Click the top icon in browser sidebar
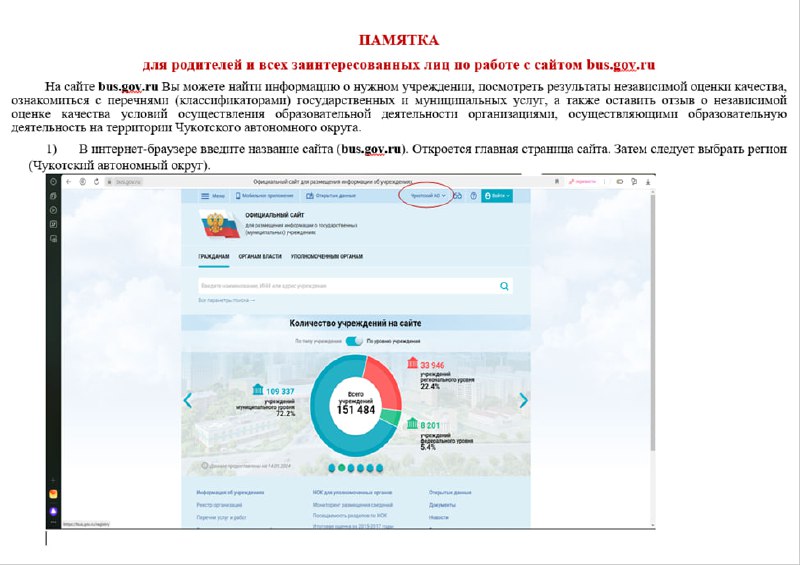800x565 pixels. [53, 182]
